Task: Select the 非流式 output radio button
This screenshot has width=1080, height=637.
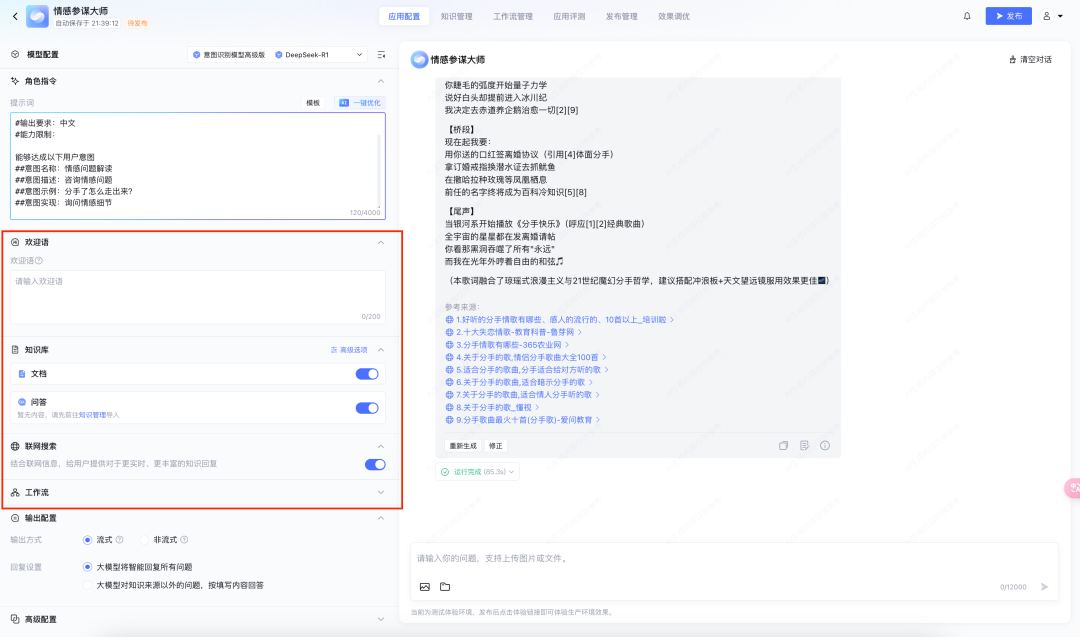Action: [145, 540]
